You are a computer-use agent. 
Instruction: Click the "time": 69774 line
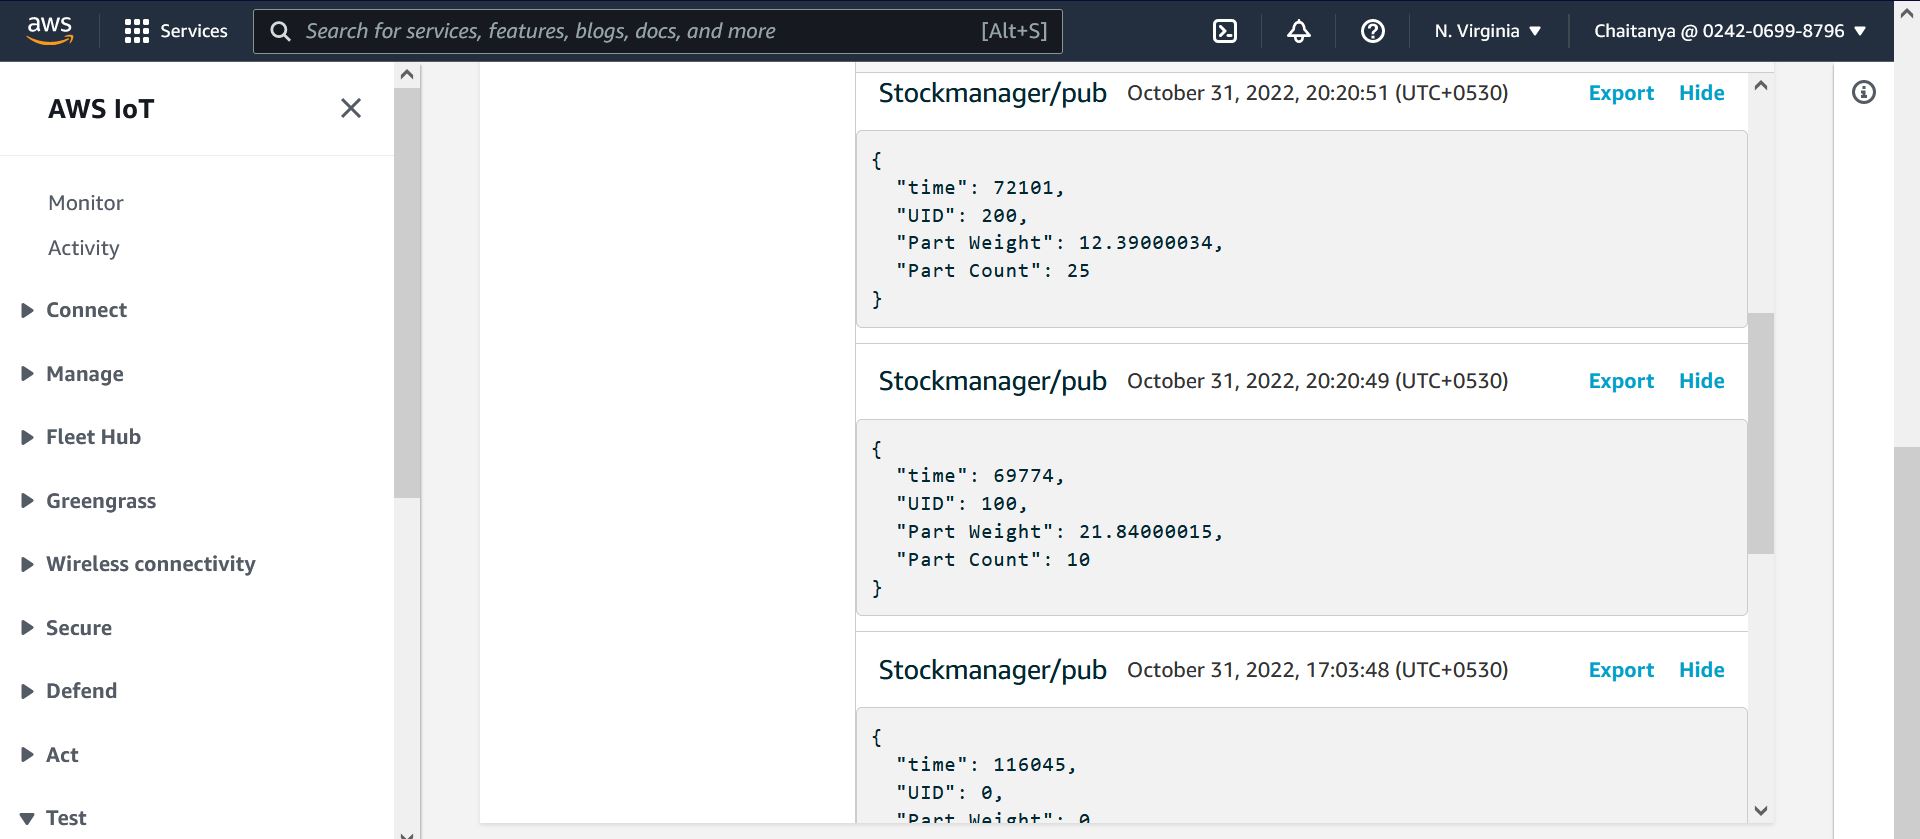(980, 476)
